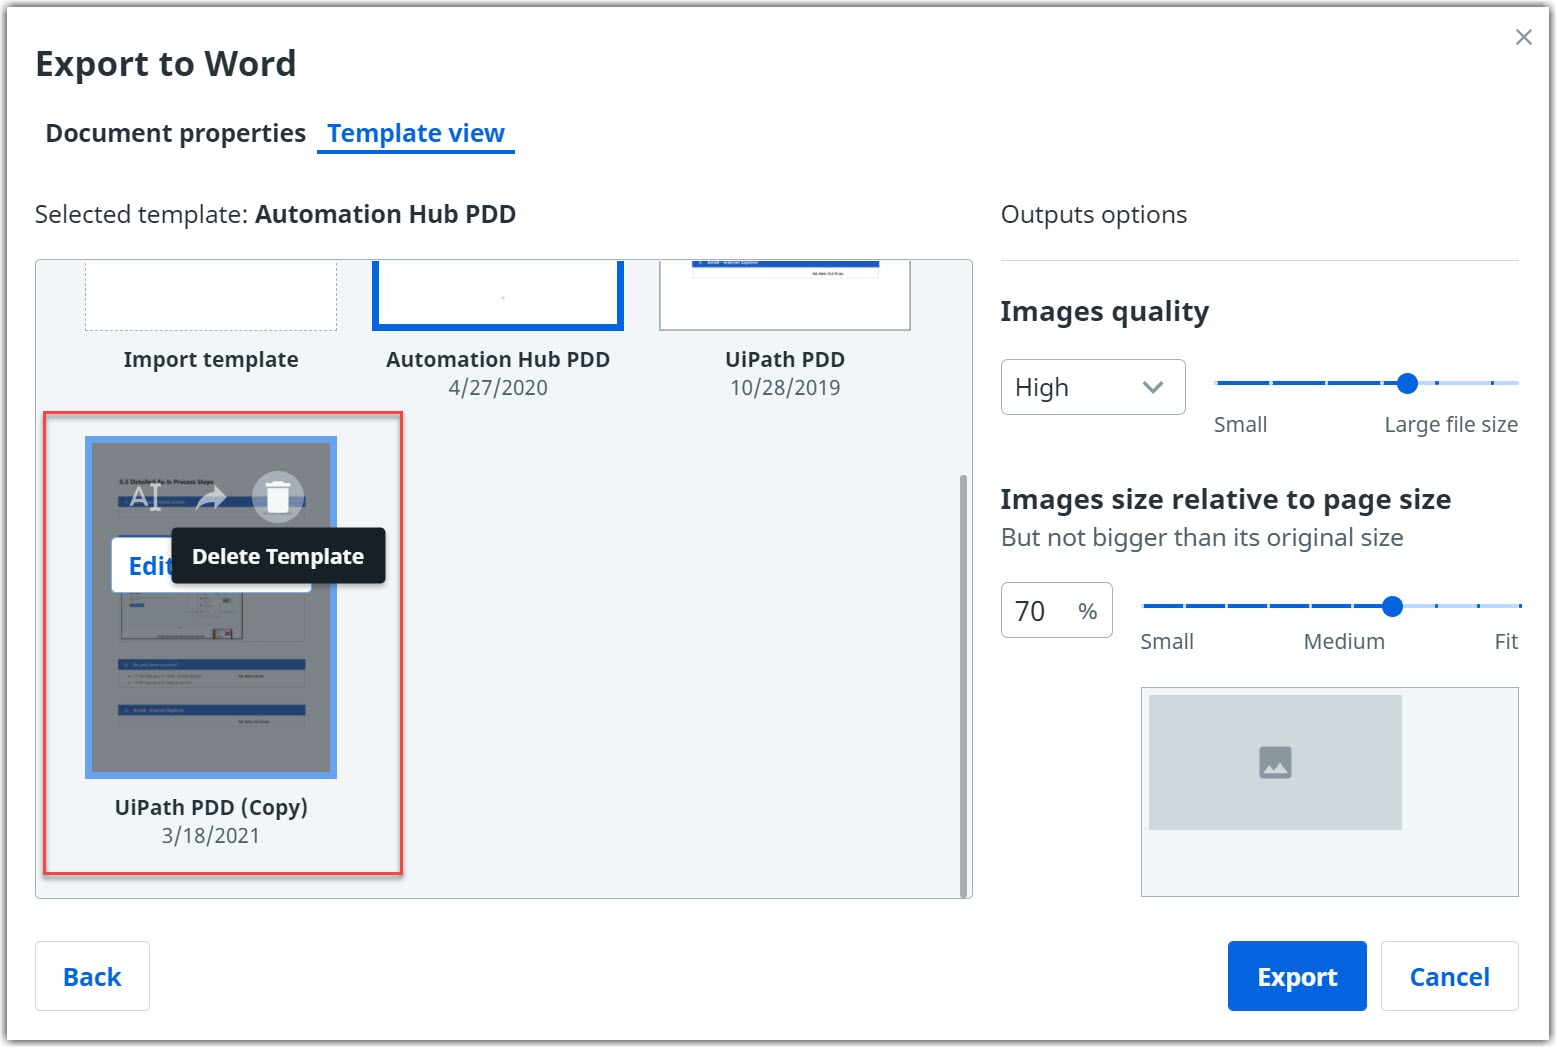Viewport: 1557px width, 1048px height.
Task: Click the Automation Hub PDD label under the thumbnail
Action: pos(498,359)
